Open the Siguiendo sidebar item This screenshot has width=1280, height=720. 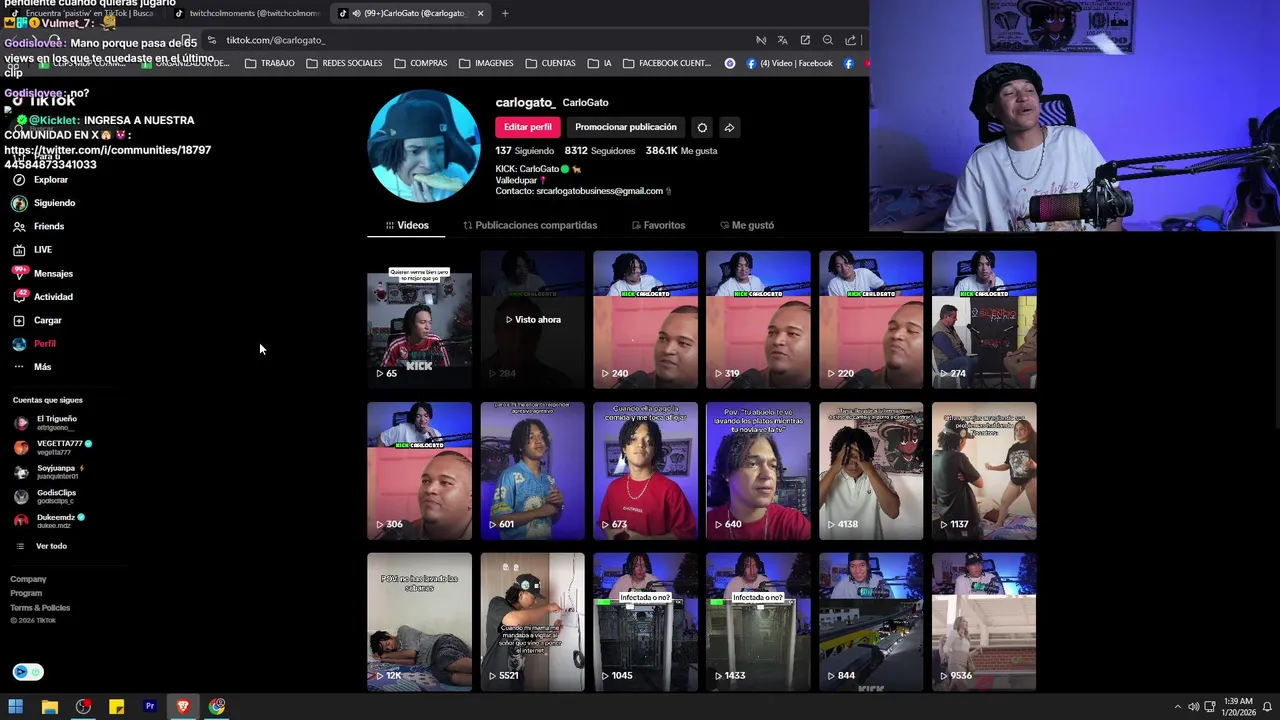pos(54,203)
